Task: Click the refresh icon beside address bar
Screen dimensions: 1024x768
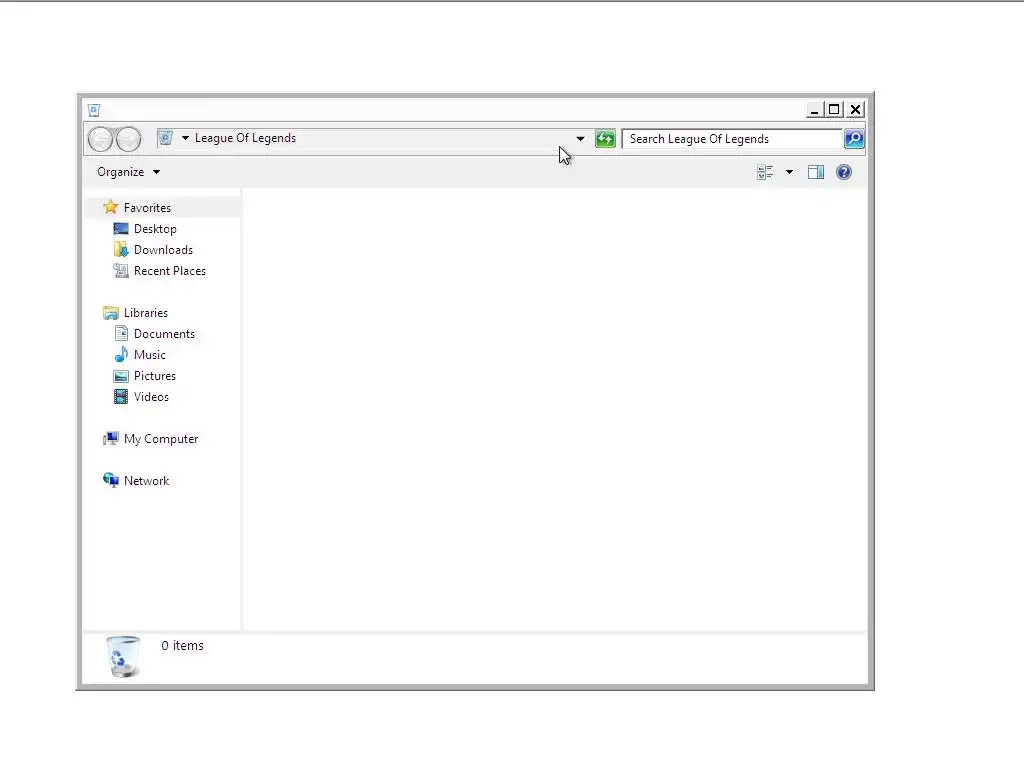Action: pos(605,138)
